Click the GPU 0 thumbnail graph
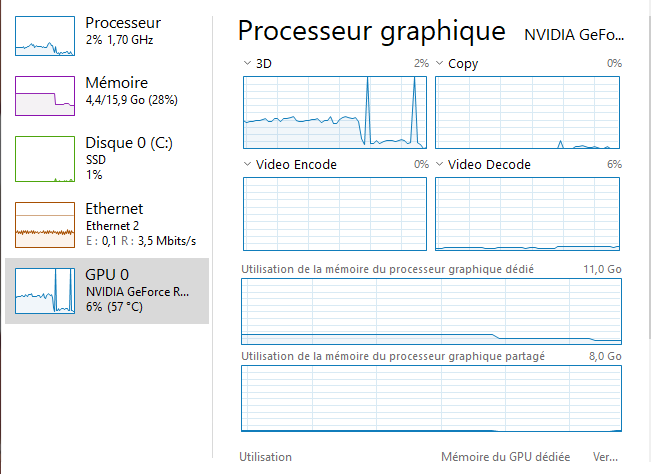This screenshot has height=474, width=651. click(45, 290)
